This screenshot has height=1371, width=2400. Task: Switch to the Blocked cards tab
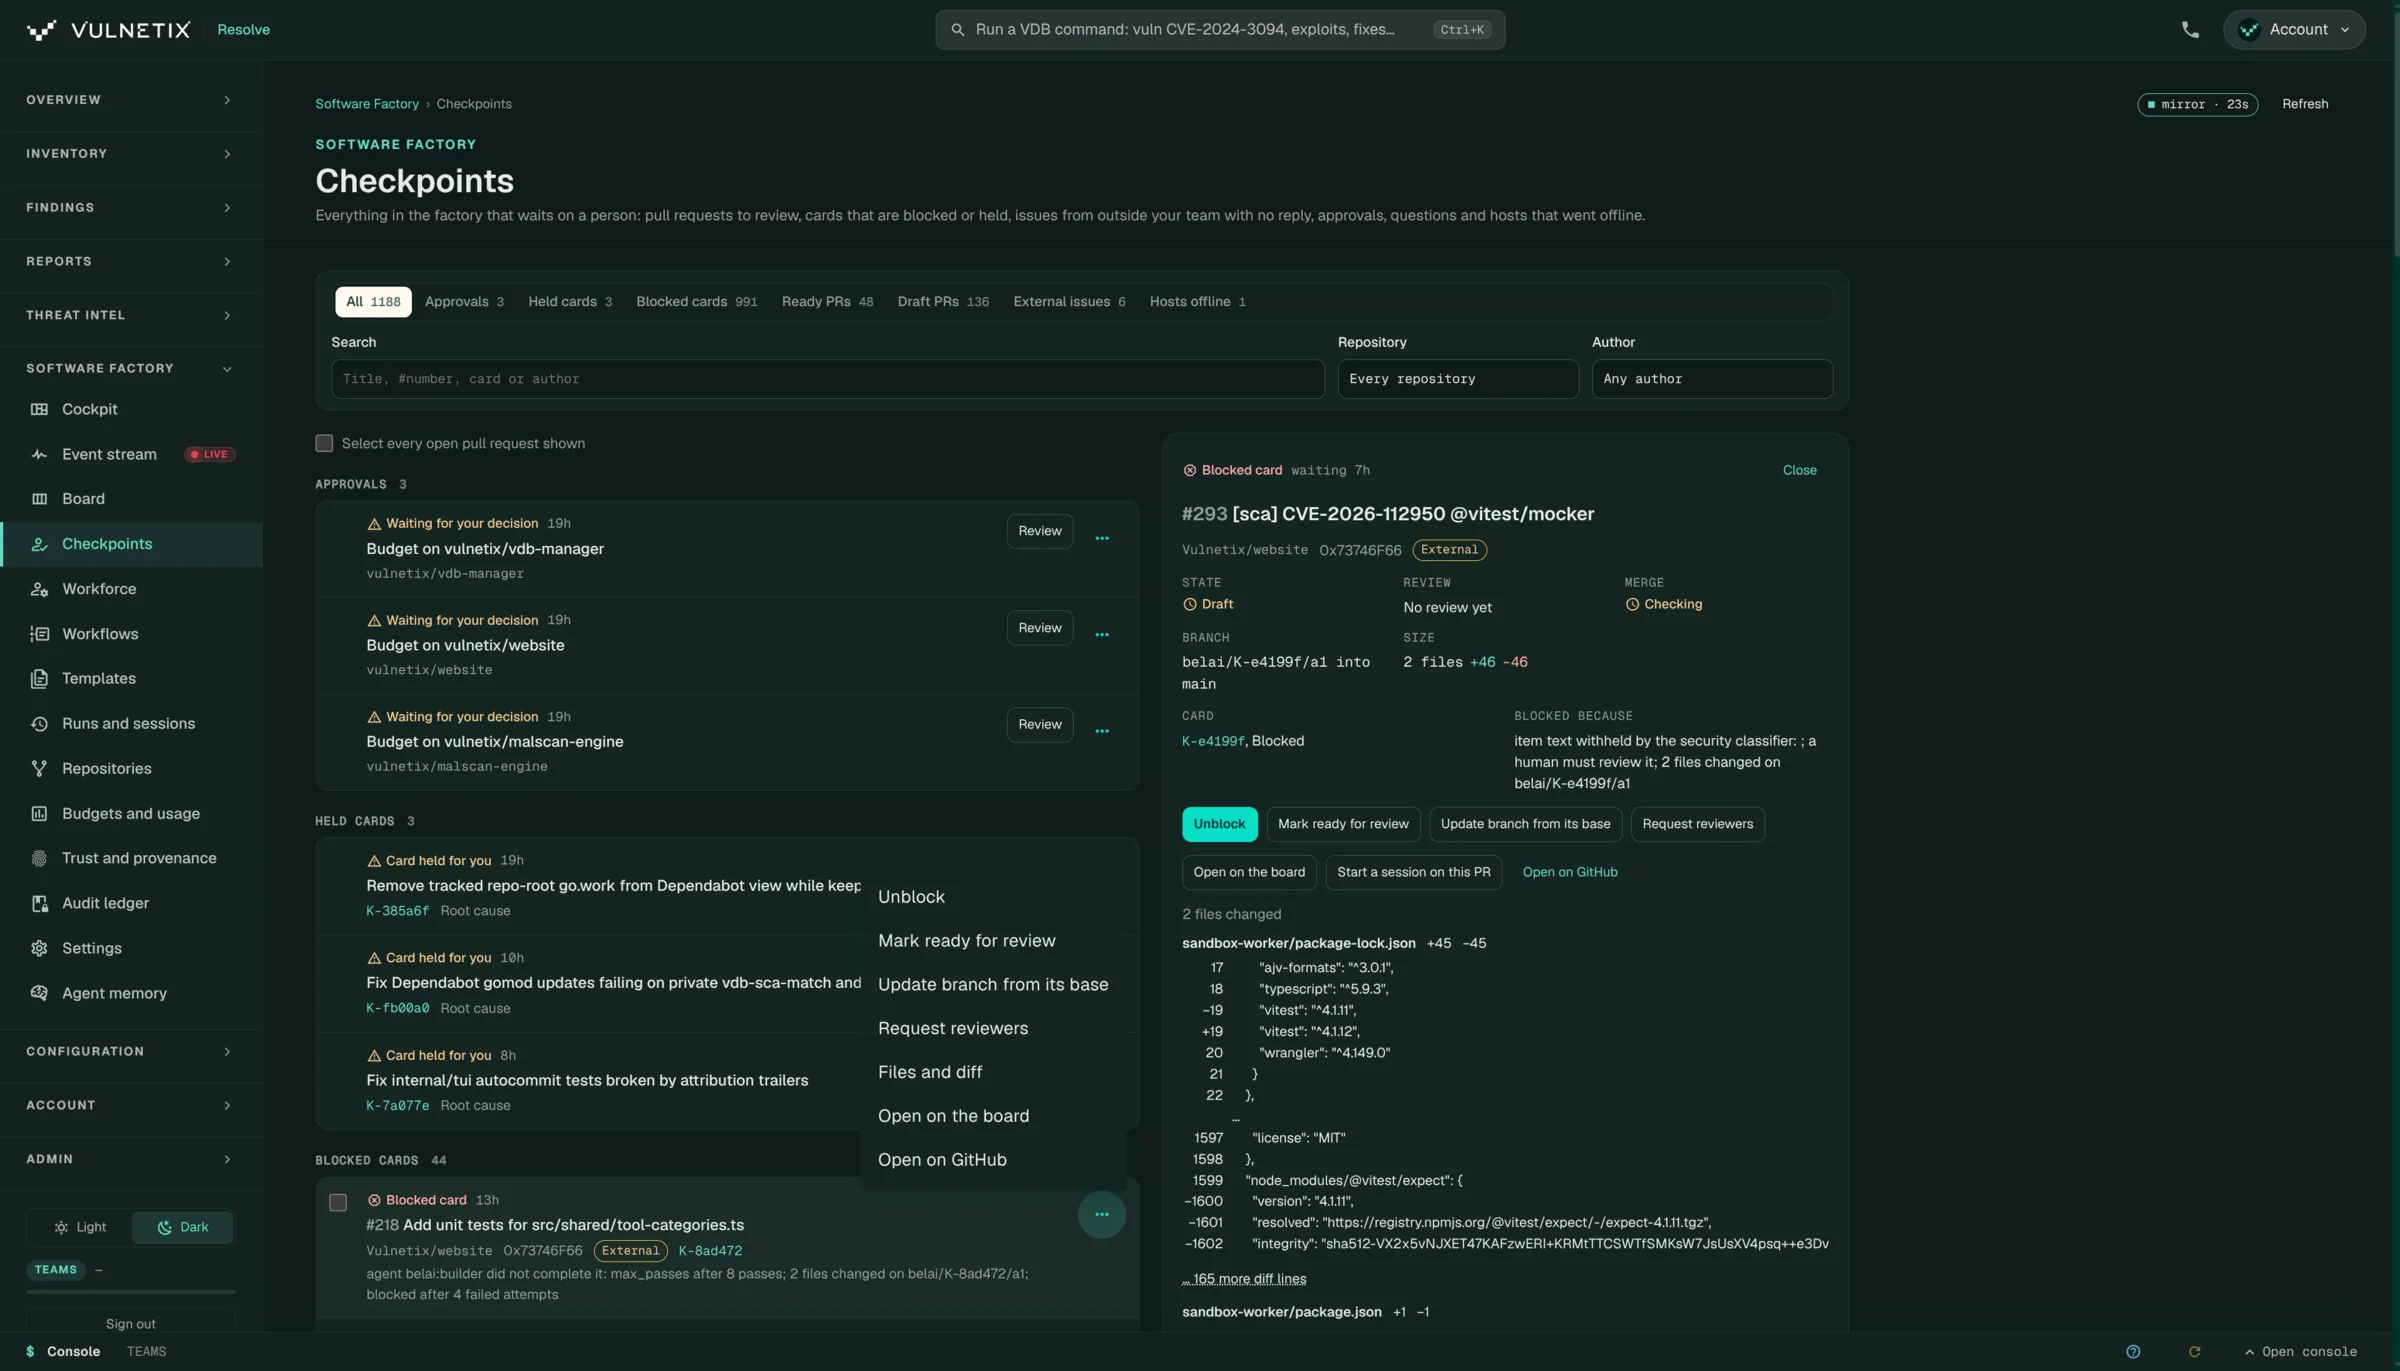696,302
